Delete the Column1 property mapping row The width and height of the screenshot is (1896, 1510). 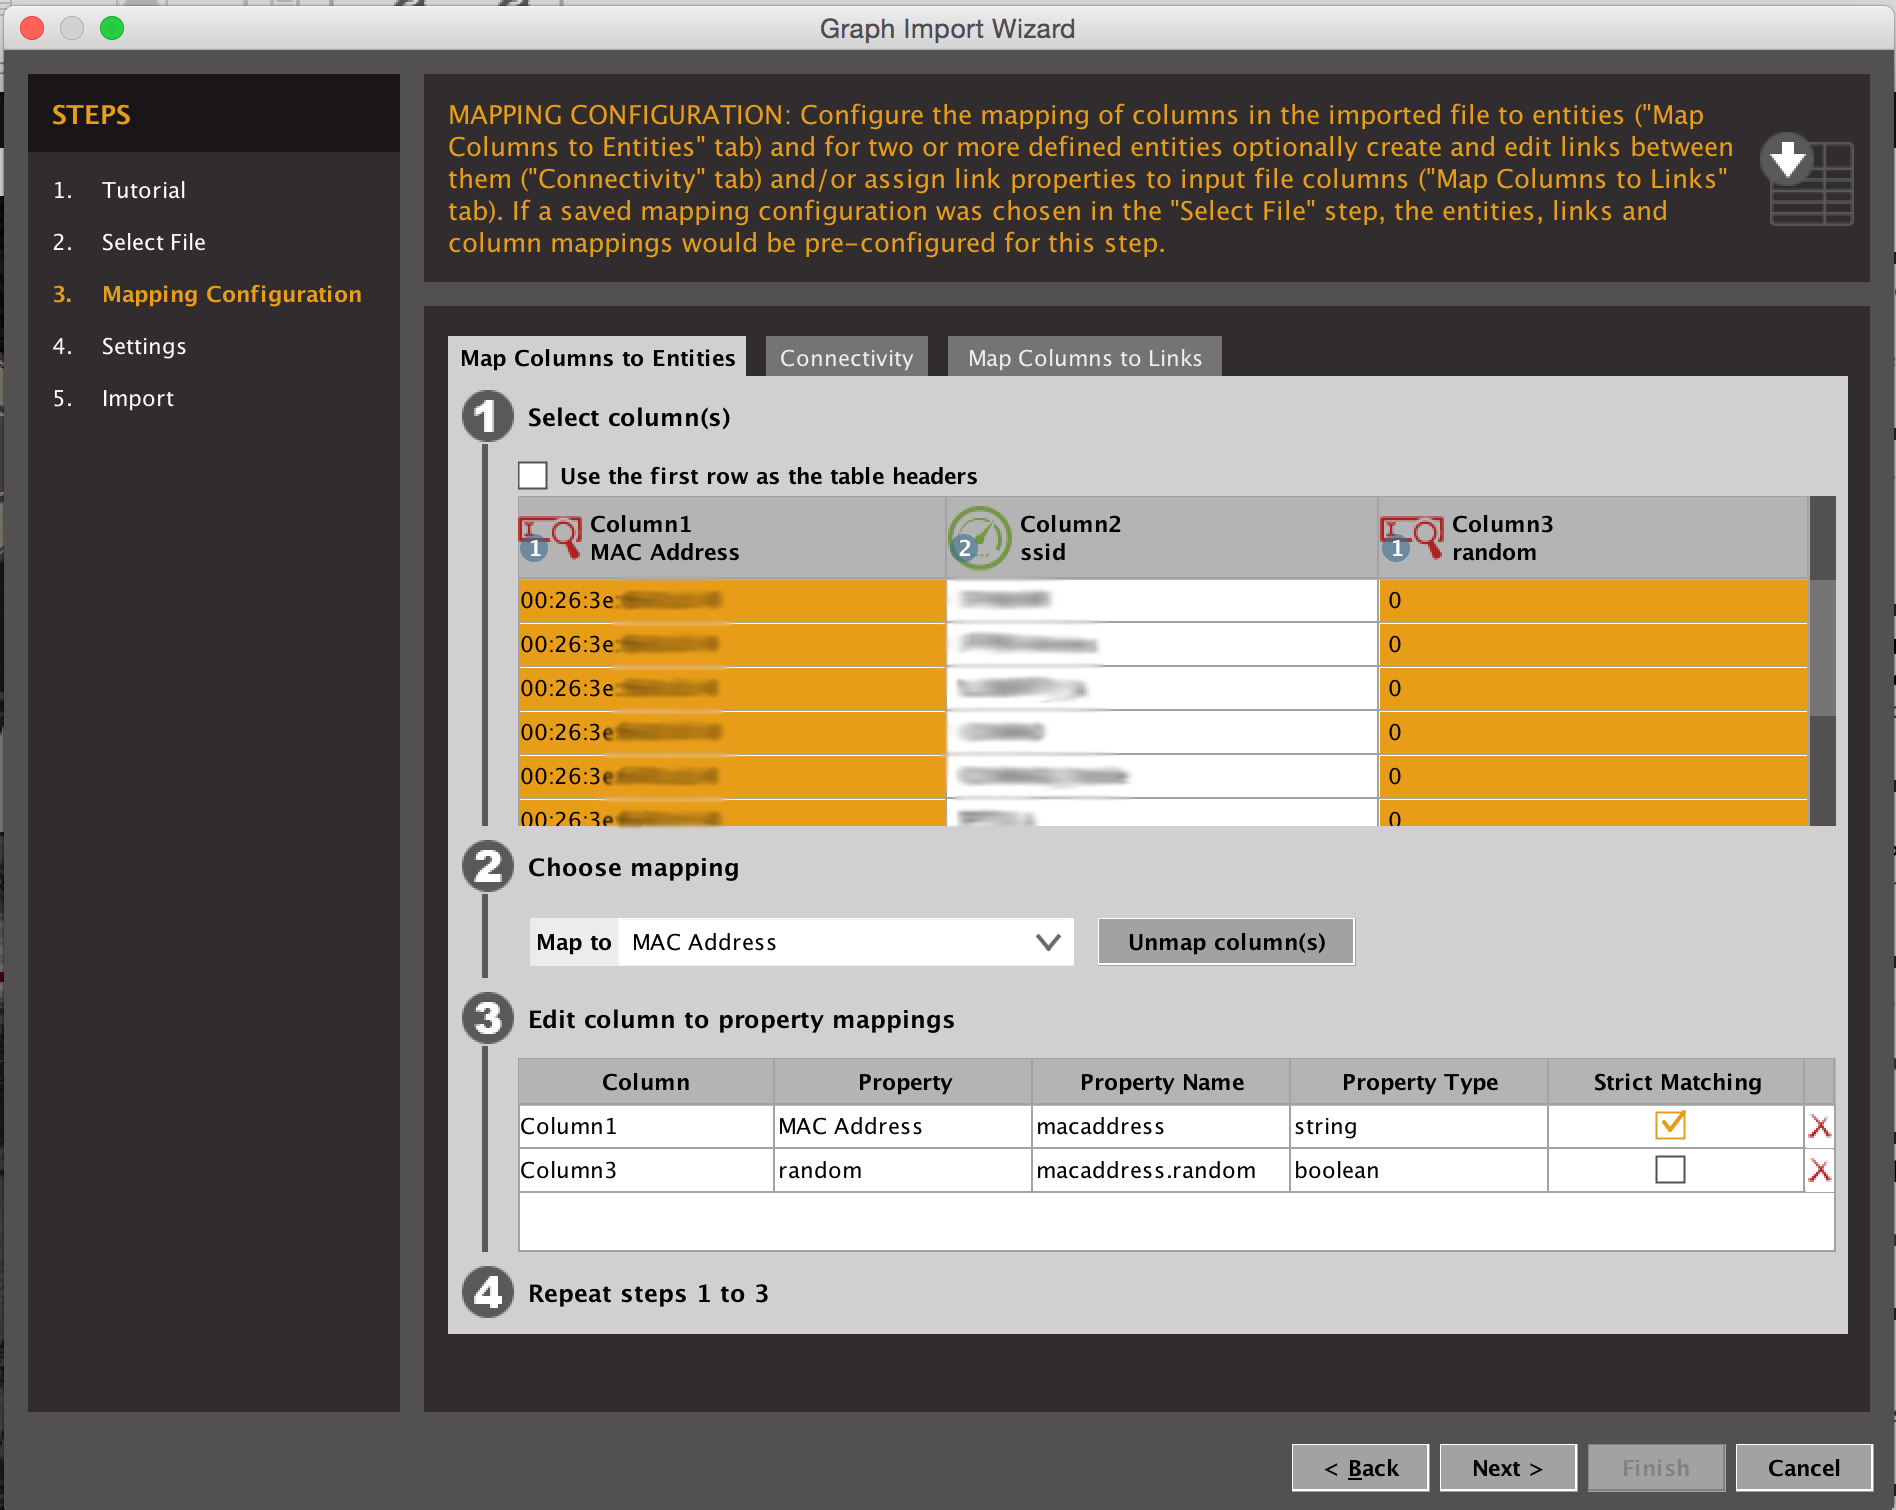click(x=1819, y=1127)
